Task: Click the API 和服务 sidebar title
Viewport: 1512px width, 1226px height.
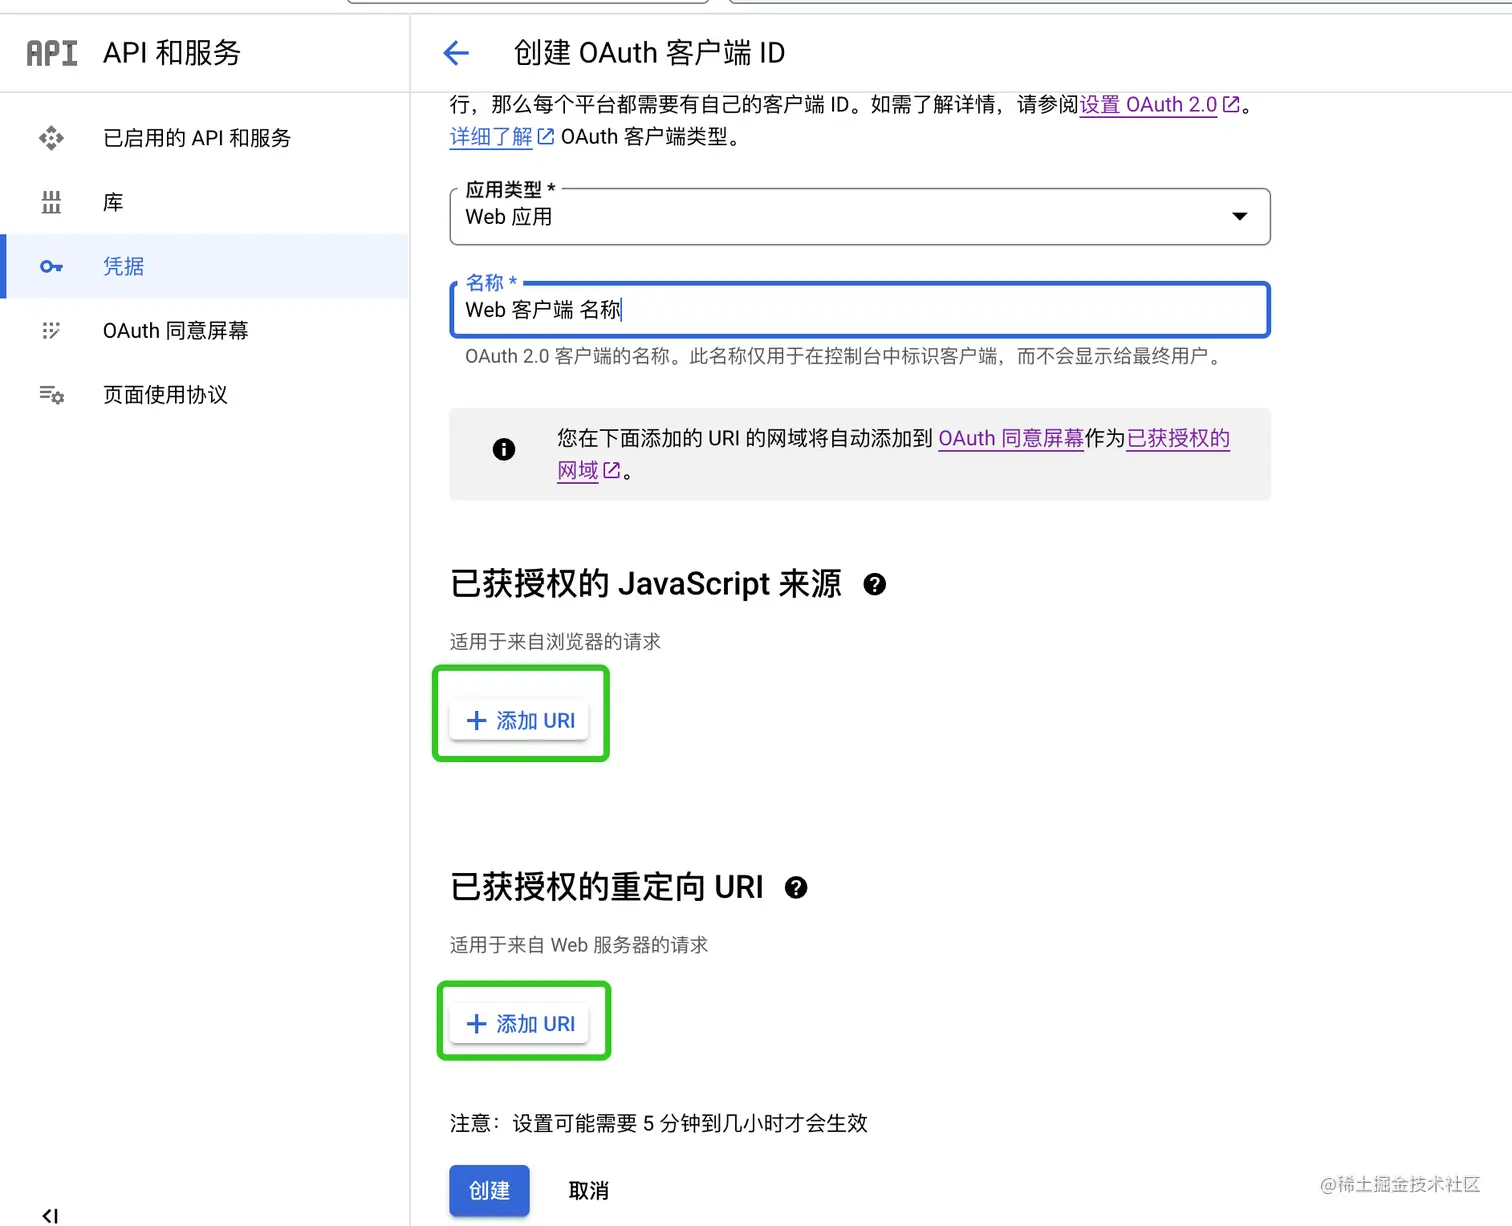Action: tap(172, 53)
